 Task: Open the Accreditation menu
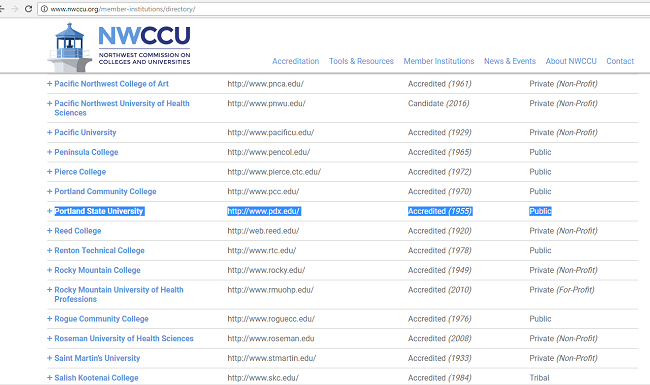[296, 61]
